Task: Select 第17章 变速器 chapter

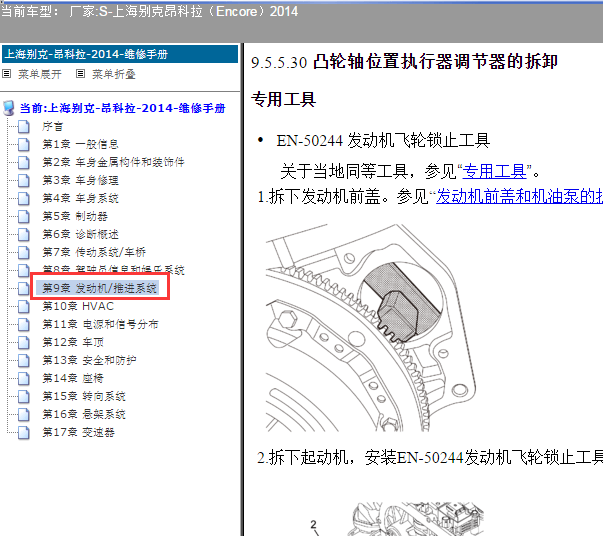Action: pyautogui.click(x=78, y=432)
